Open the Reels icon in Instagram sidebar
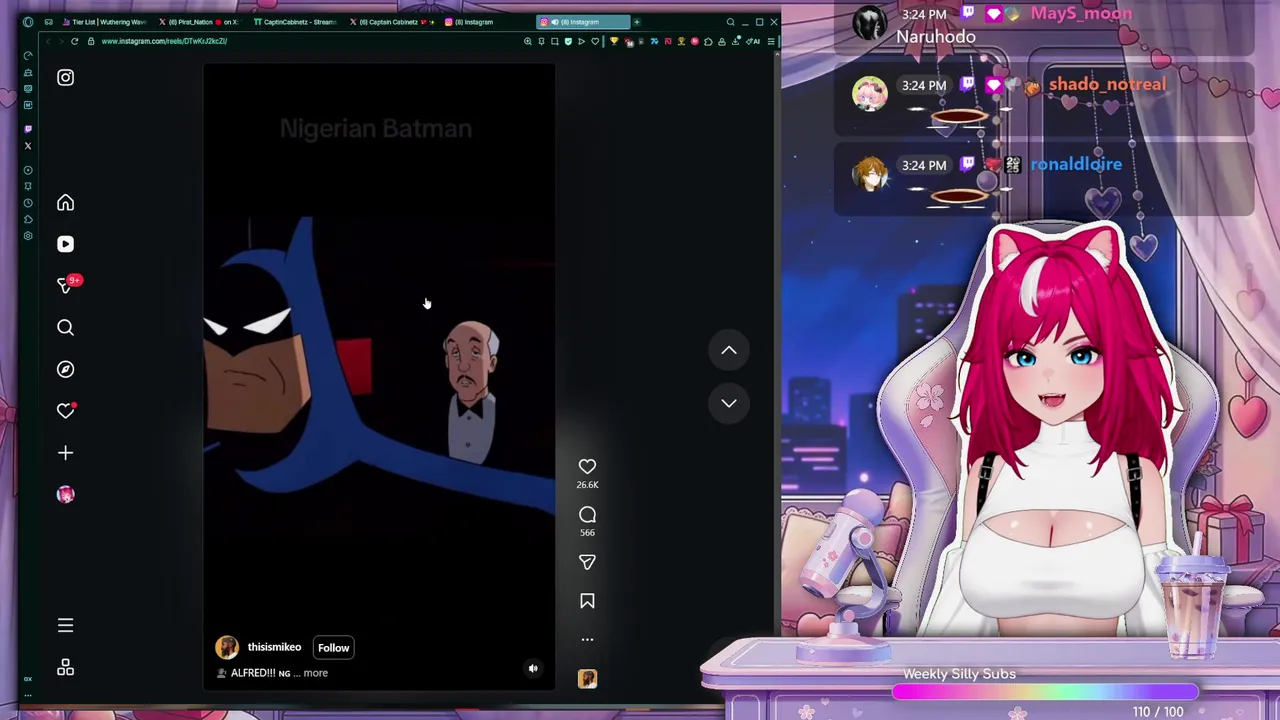Viewport: 1280px width, 720px height. (x=65, y=244)
